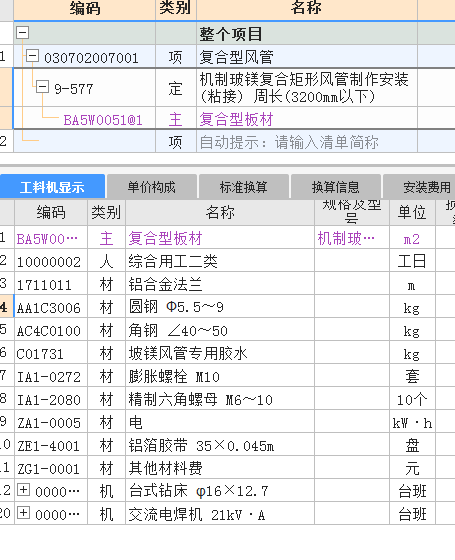Click the 规格及型号 column header
This screenshot has height=560, width=455.
(352, 212)
